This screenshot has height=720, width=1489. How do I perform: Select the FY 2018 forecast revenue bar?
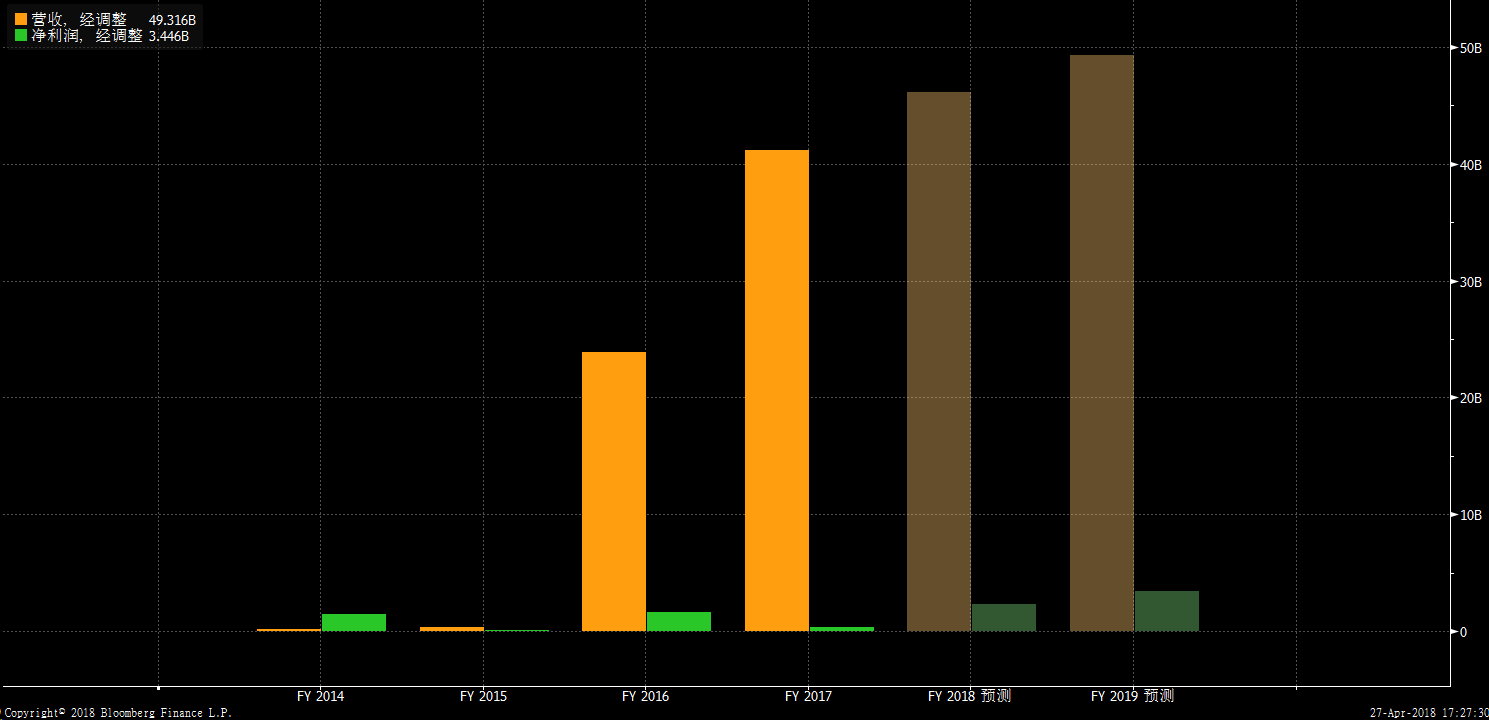[x=939, y=361]
